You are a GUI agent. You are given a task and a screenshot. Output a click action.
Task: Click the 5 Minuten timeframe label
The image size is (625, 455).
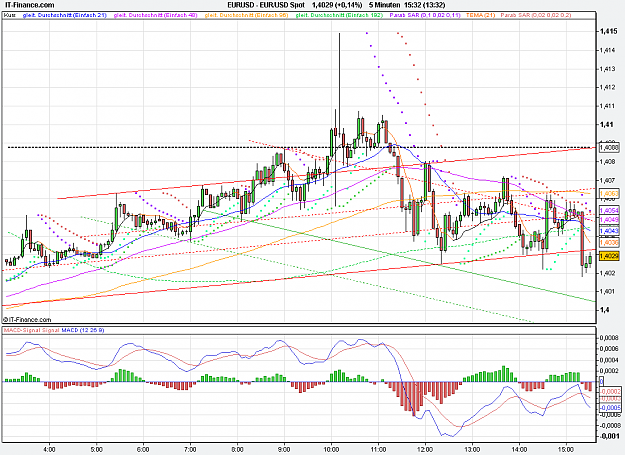[385, 5]
